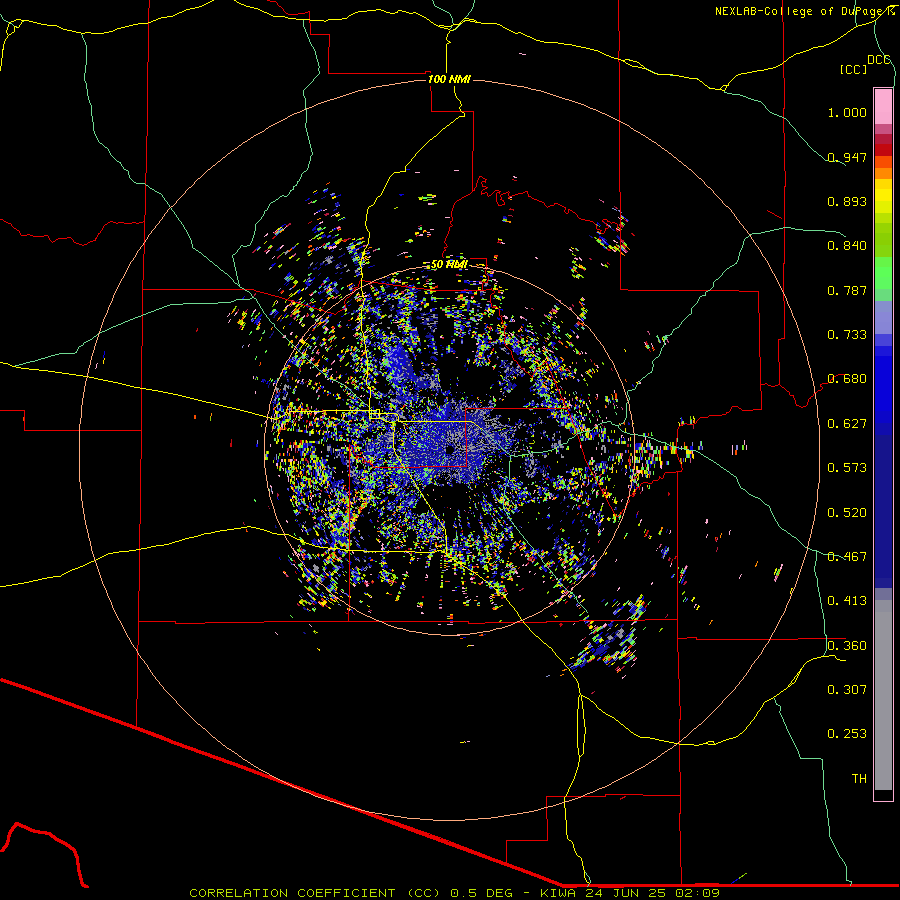Select the 0.360 scale value

847,646
